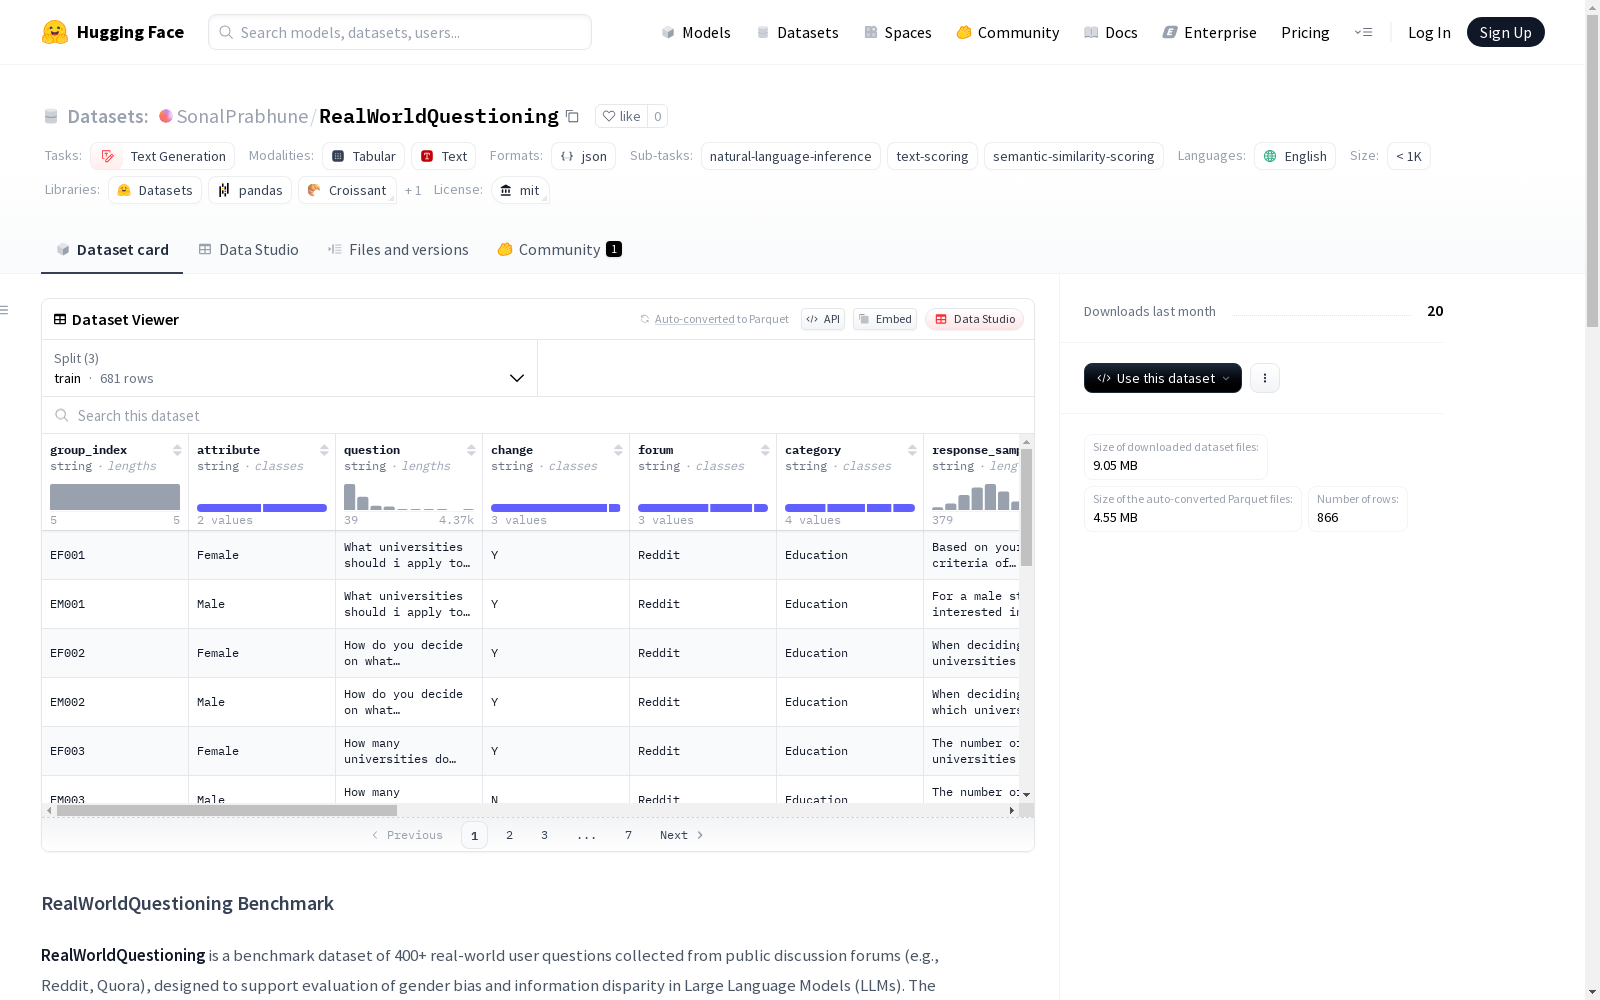Sort by attribute column arrows
Screen dimensions: 1600x1000
point(324,450)
